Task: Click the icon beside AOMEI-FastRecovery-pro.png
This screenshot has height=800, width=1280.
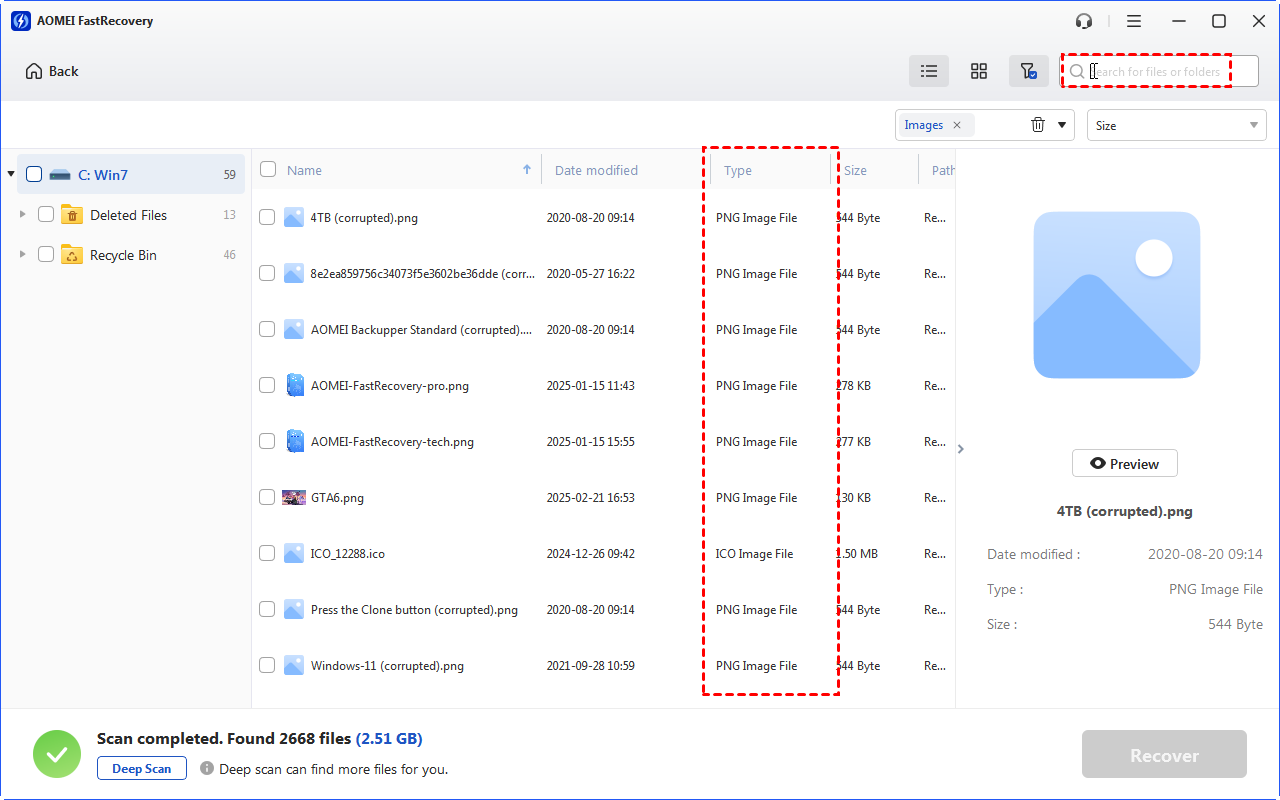Action: [x=294, y=385]
